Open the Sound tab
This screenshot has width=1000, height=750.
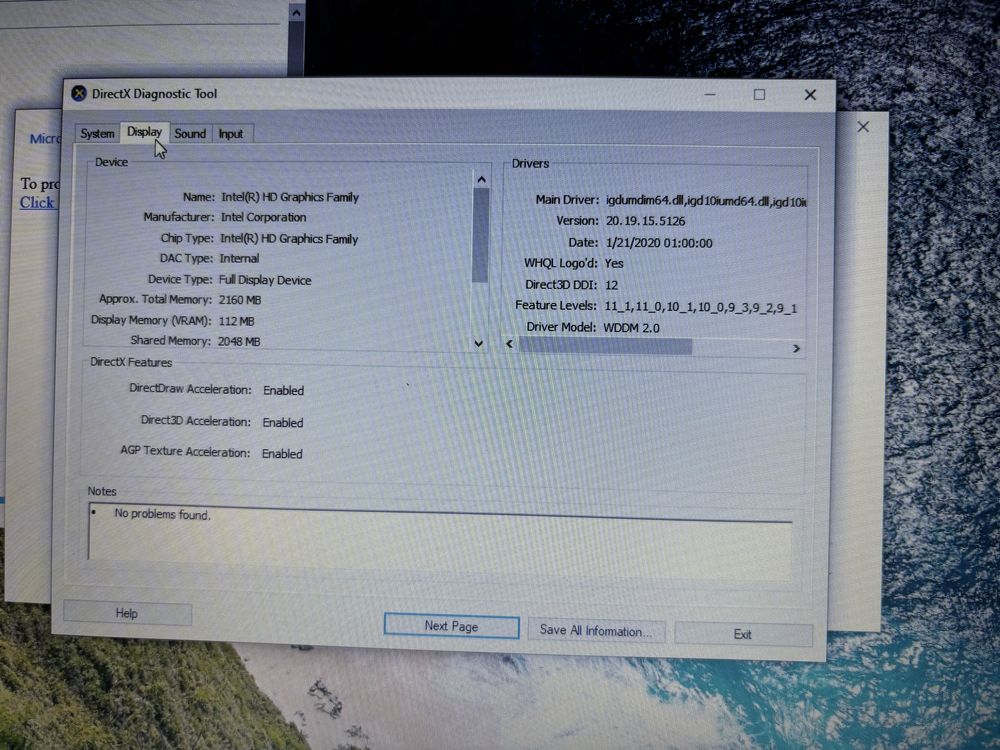coord(190,133)
